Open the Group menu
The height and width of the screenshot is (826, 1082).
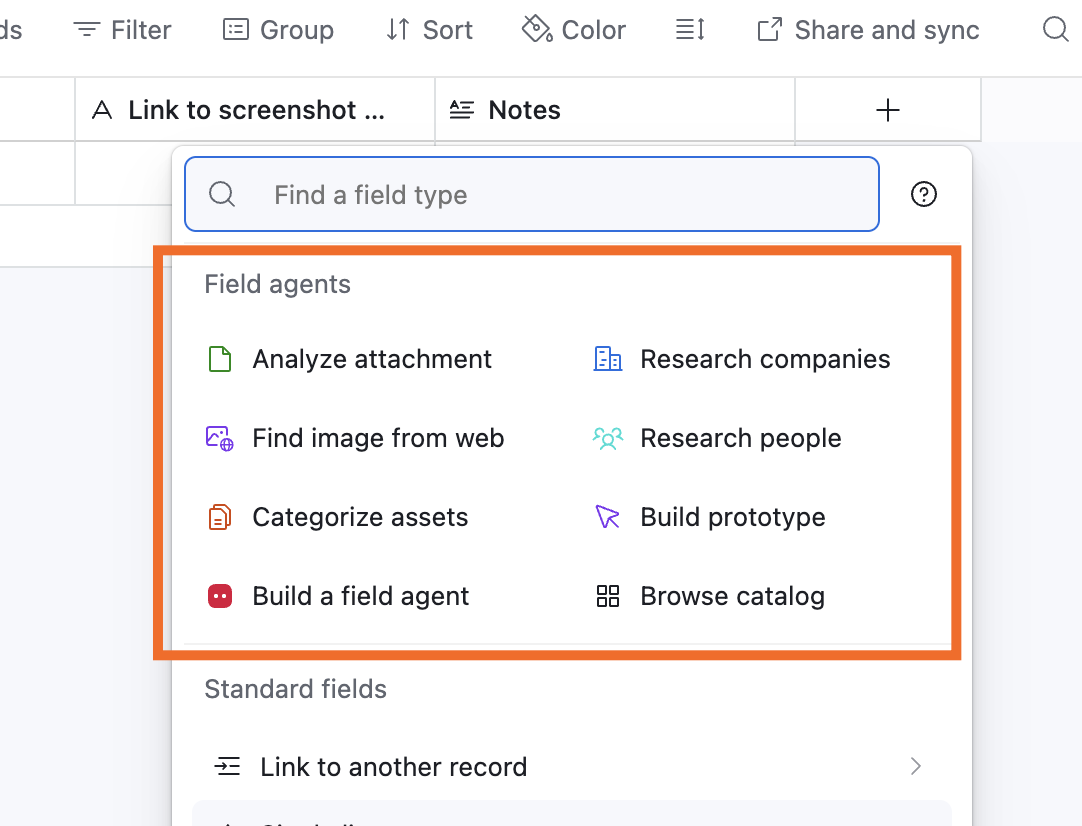[278, 29]
